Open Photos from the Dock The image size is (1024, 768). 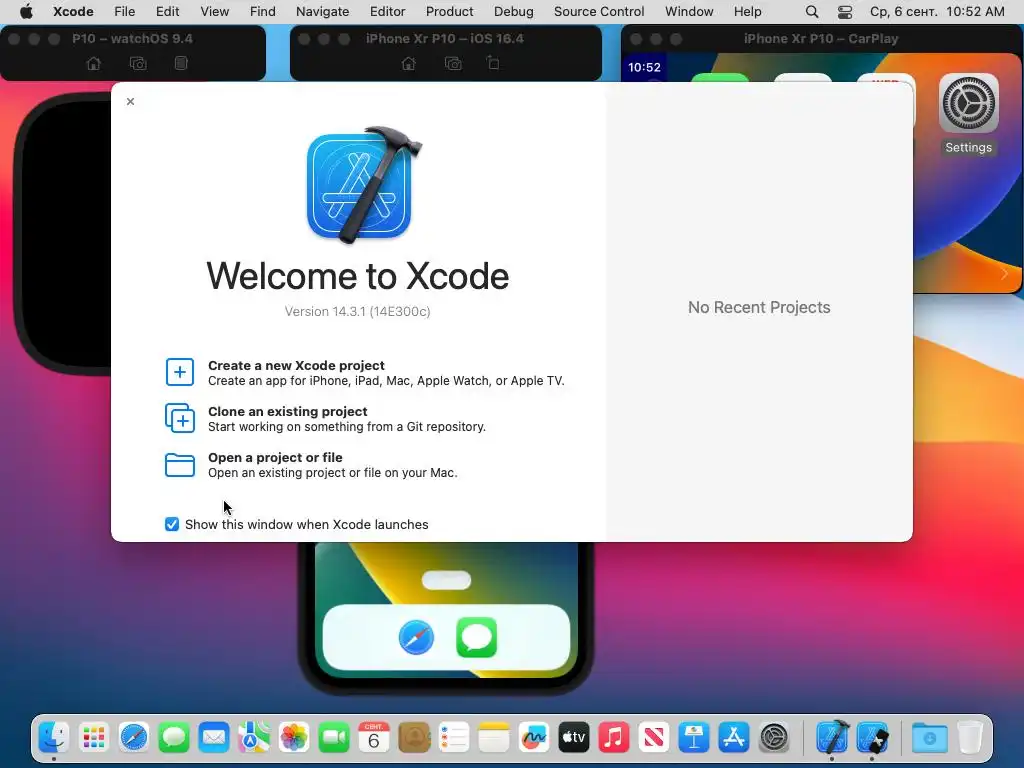(x=294, y=738)
